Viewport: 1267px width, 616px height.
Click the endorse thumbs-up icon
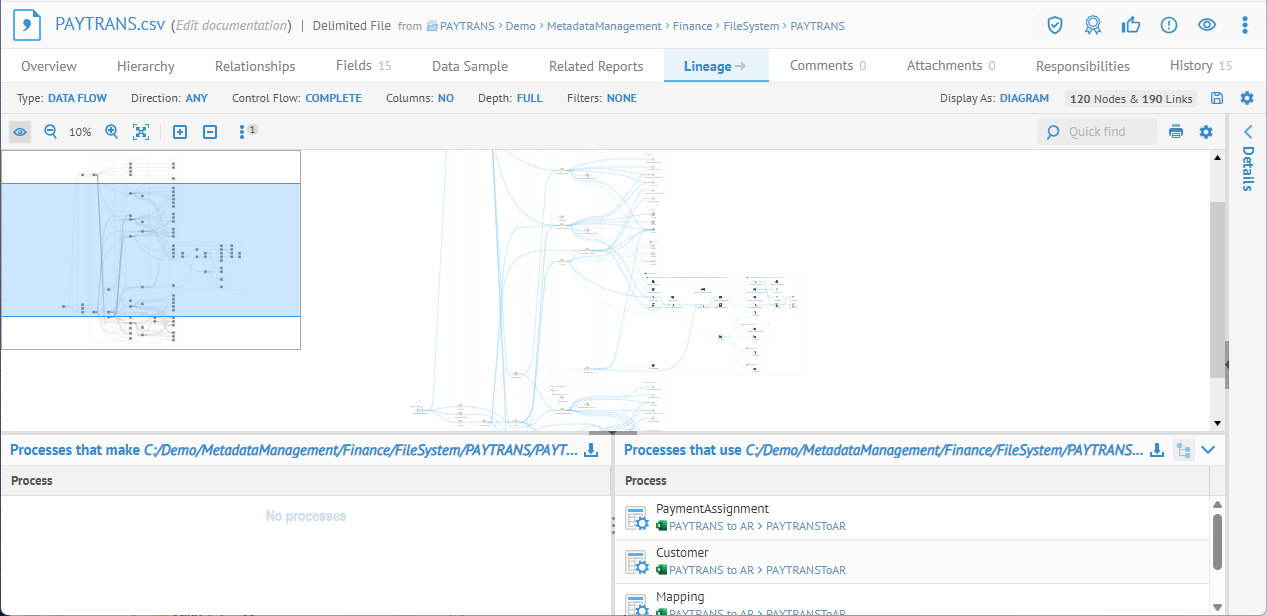(1131, 25)
